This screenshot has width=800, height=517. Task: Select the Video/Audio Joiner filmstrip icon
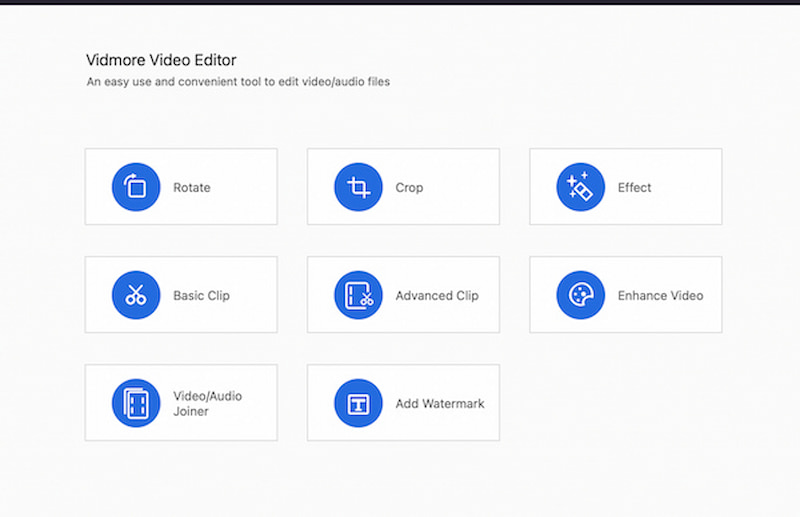(136, 403)
